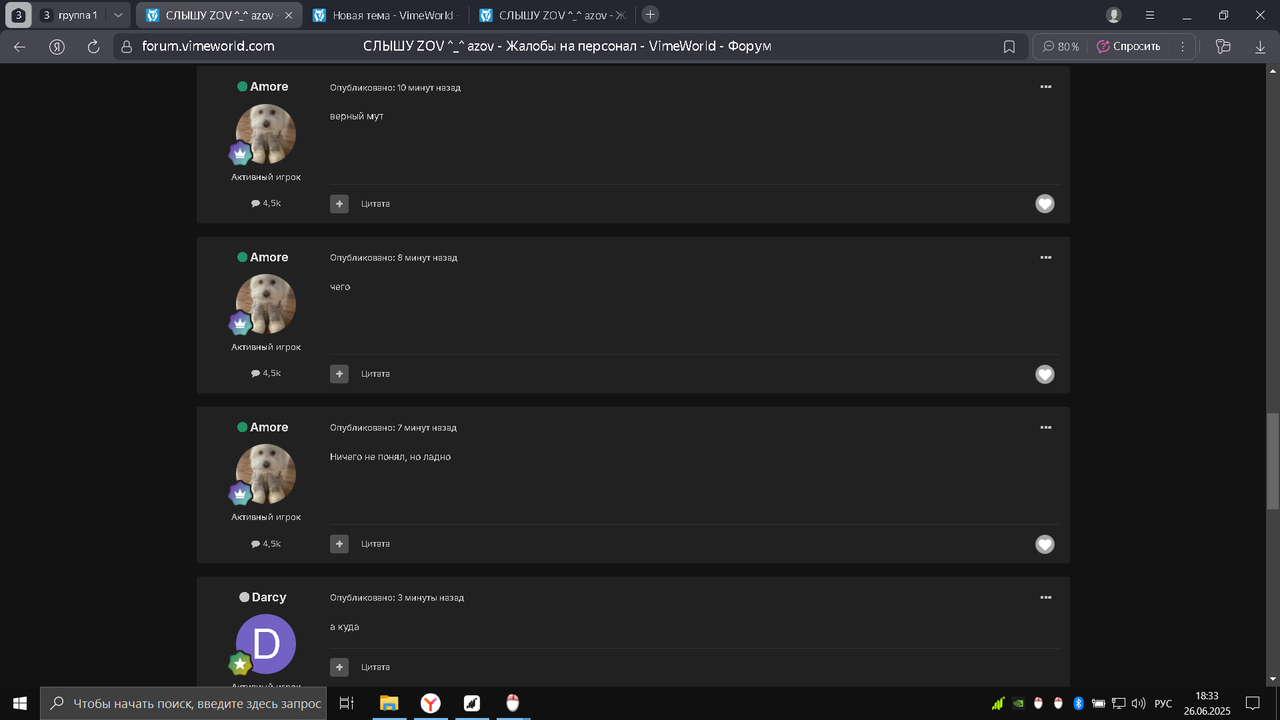Multi-quote plus on верный мут post
This screenshot has height=720, width=1280.
(339, 204)
